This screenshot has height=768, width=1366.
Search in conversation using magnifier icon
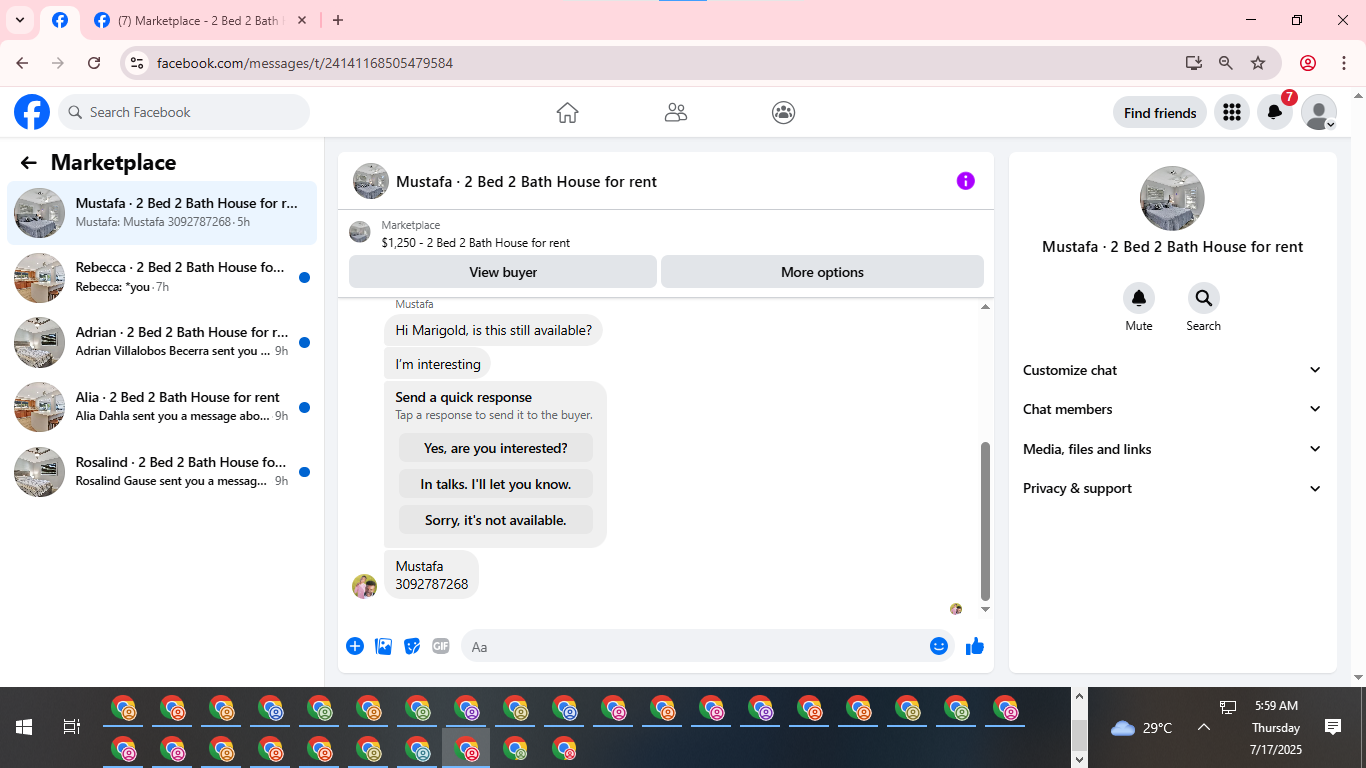click(1204, 298)
